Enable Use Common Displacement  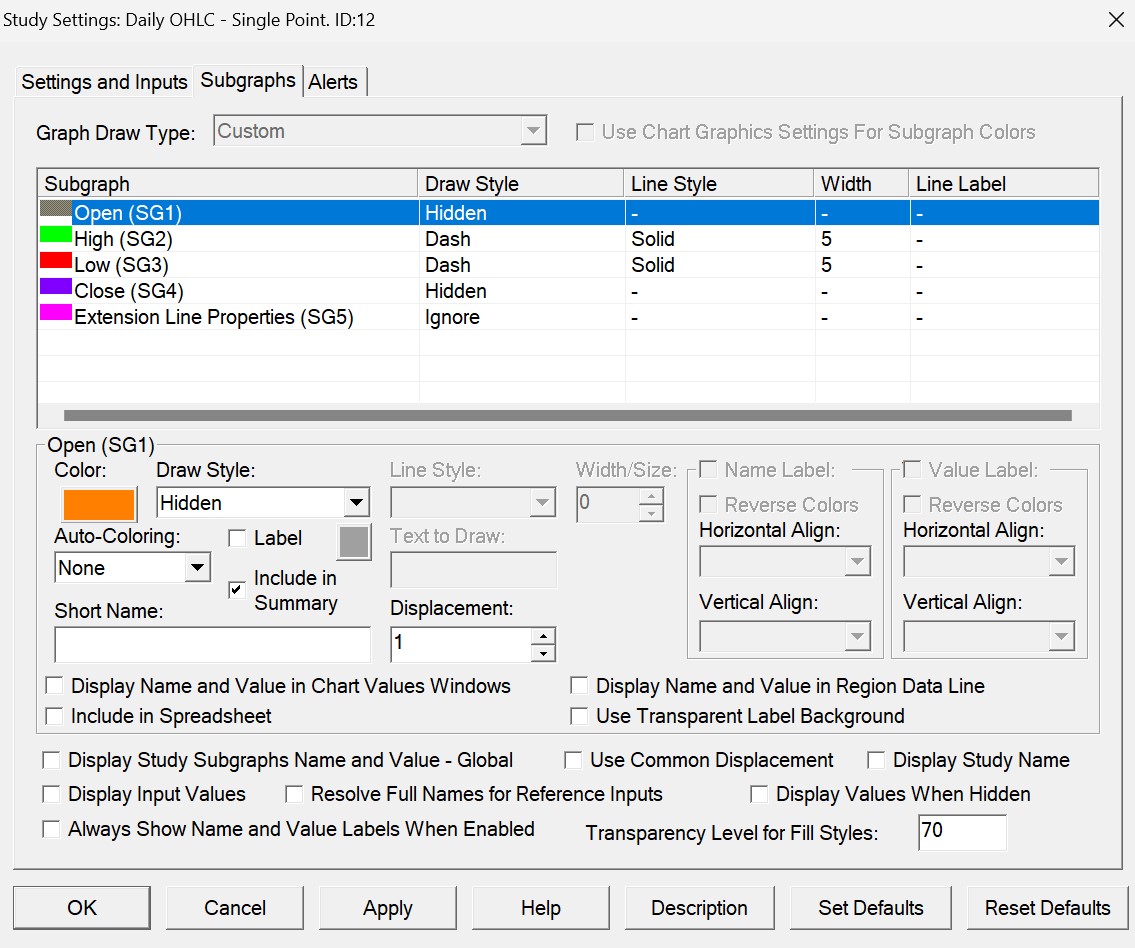pos(573,761)
